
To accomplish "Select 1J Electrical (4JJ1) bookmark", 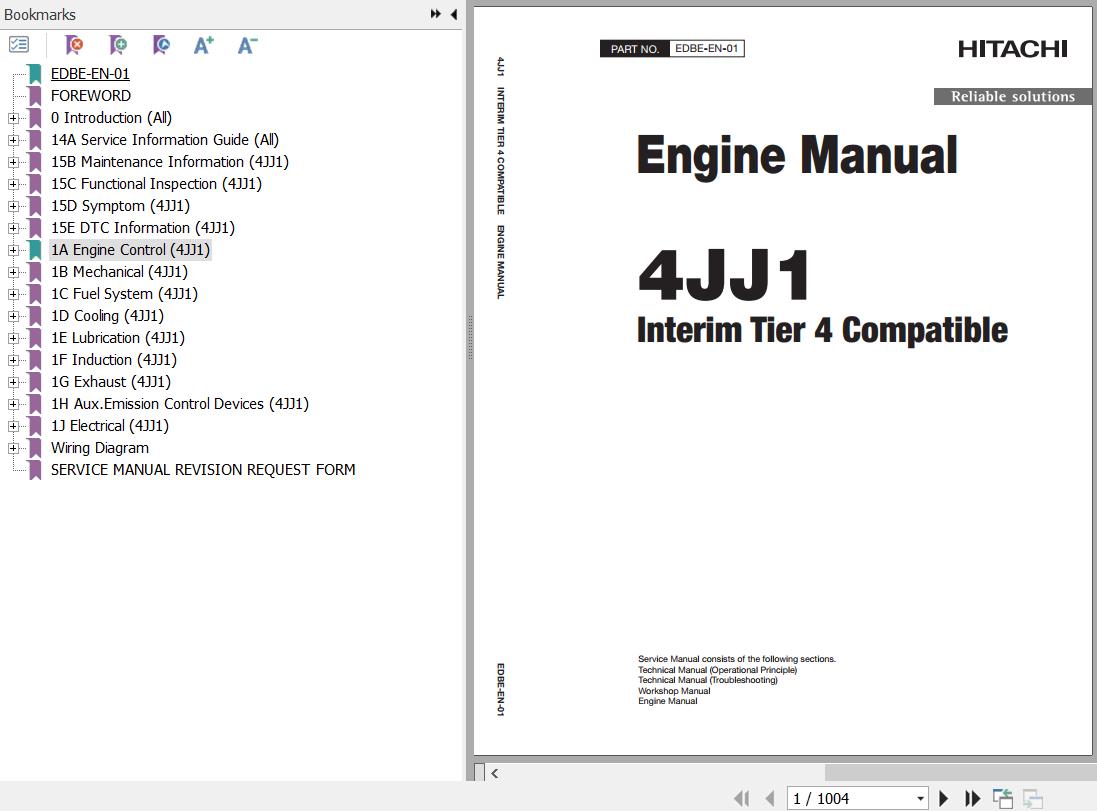I will [x=110, y=425].
